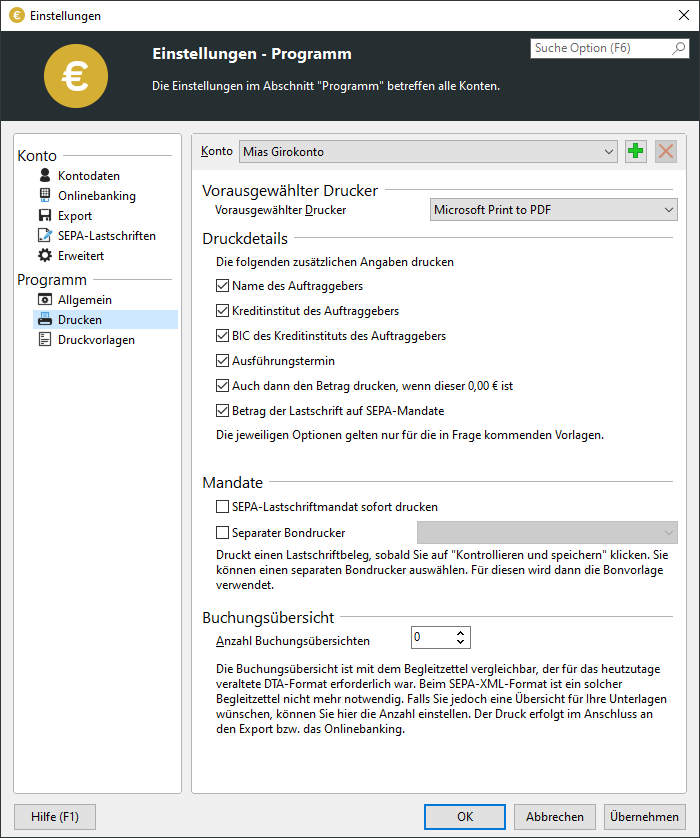Open the Konto dropdown Mias Girokonto
This screenshot has height=838, width=700.
pos(428,152)
